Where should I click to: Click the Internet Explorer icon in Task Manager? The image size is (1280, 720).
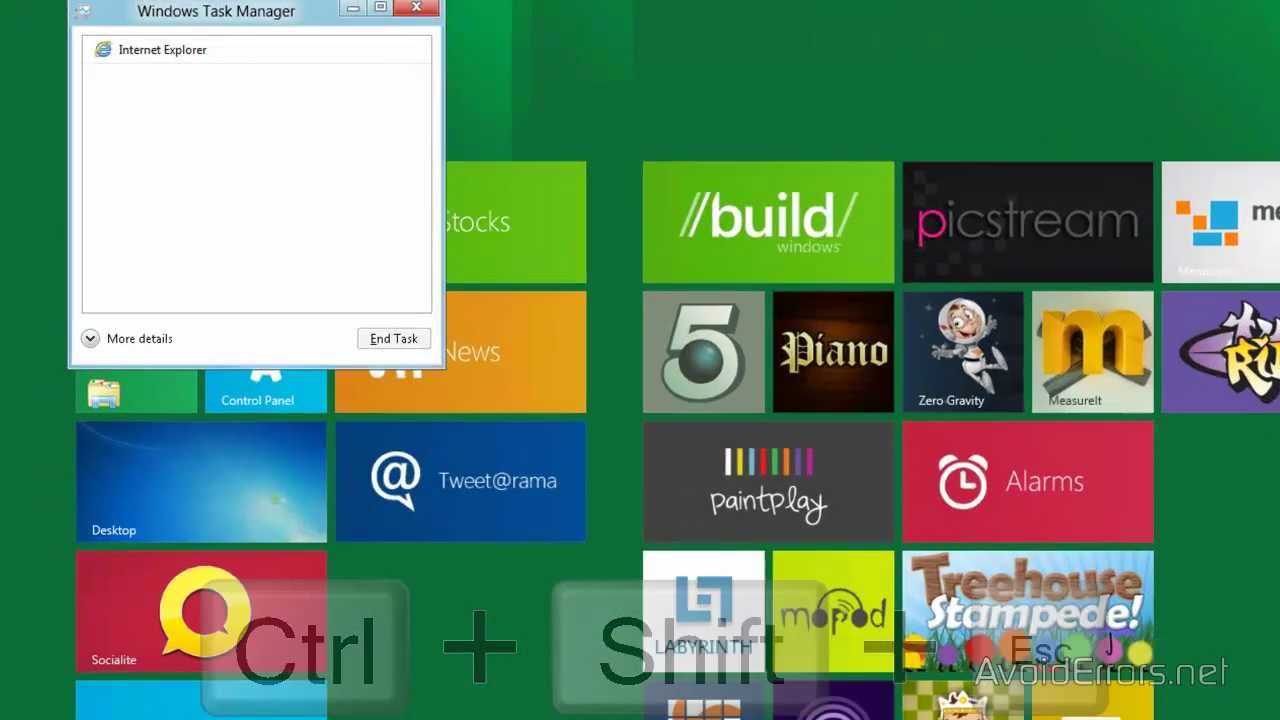click(x=103, y=50)
